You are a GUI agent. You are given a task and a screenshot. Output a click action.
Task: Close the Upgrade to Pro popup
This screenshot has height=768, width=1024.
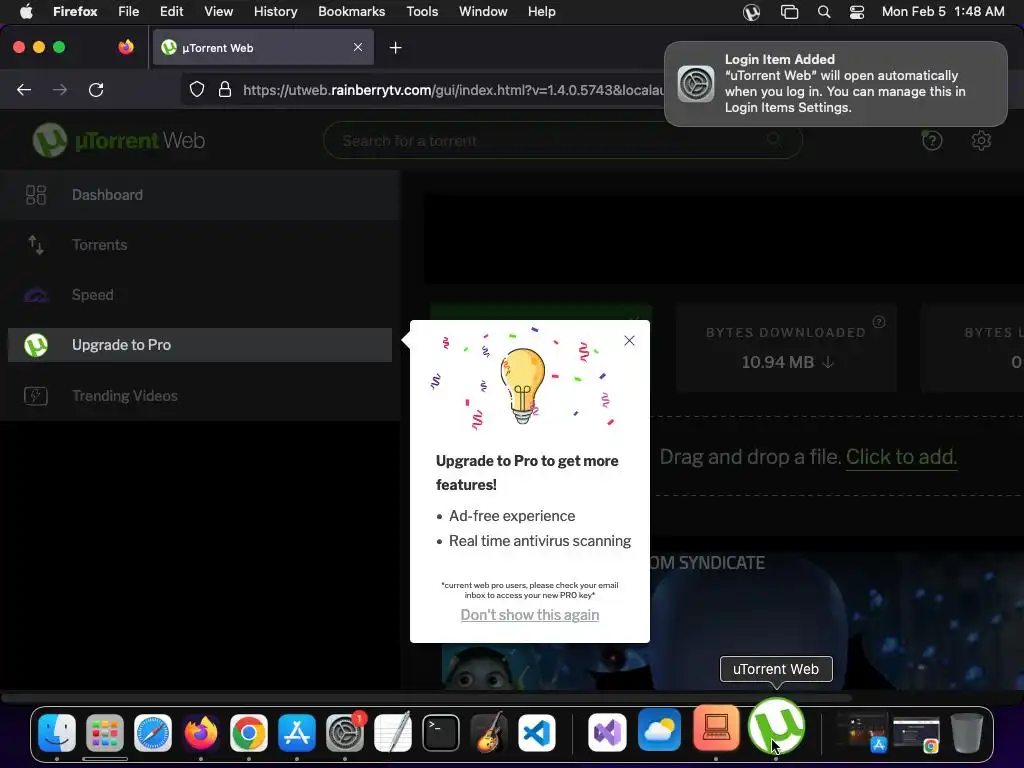pyautogui.click(x=629, y=340)
